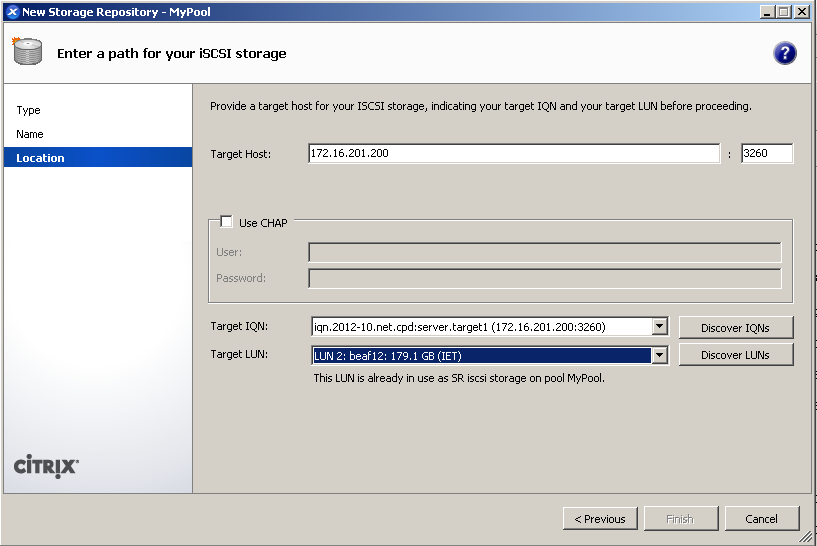Click the window resize grip corner

pos(806,537)
